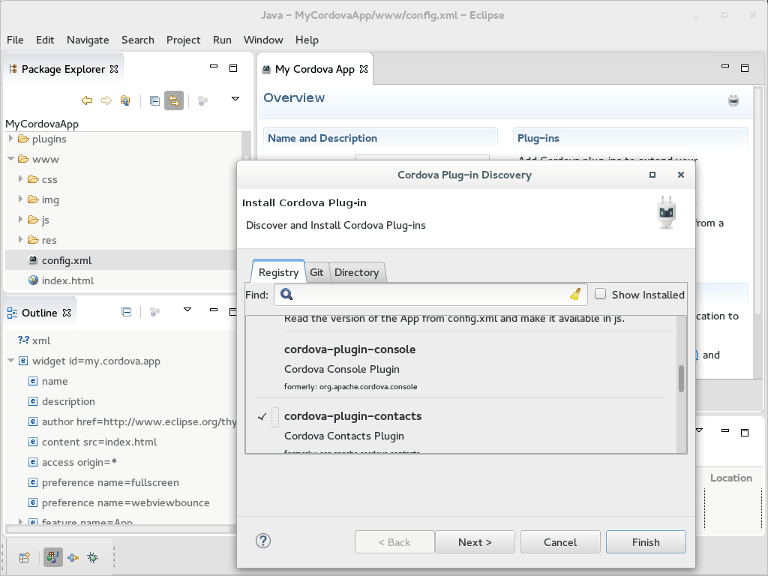
Task: Close the Package Explorer view tab
Action: tap(114, 69)
